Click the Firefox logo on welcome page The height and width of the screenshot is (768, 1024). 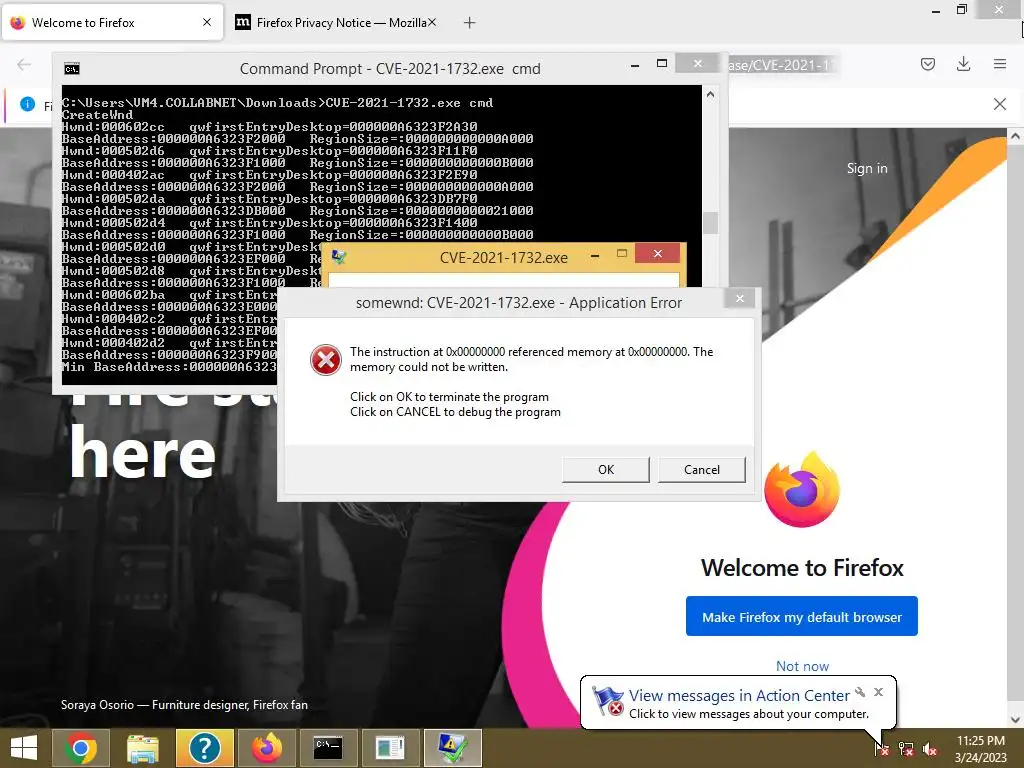[801, 489]
